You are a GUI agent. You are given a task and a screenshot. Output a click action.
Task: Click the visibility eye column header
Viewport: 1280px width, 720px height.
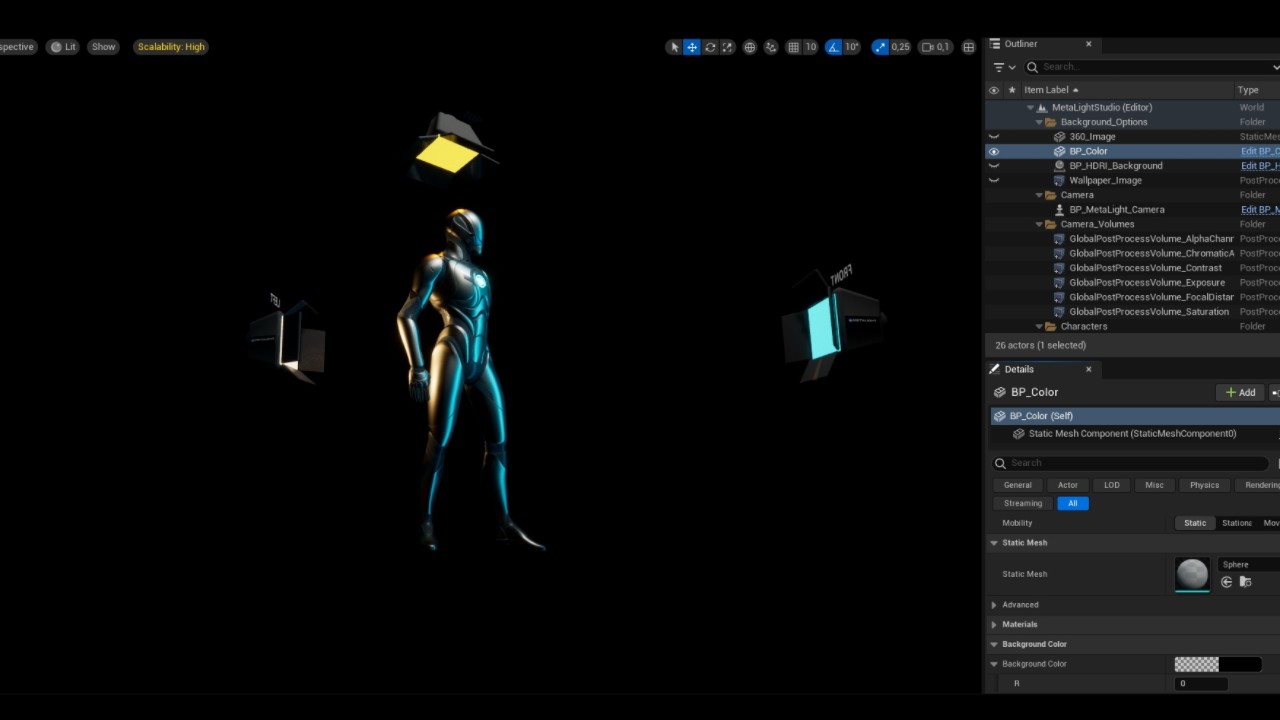[x=994, y=90]
